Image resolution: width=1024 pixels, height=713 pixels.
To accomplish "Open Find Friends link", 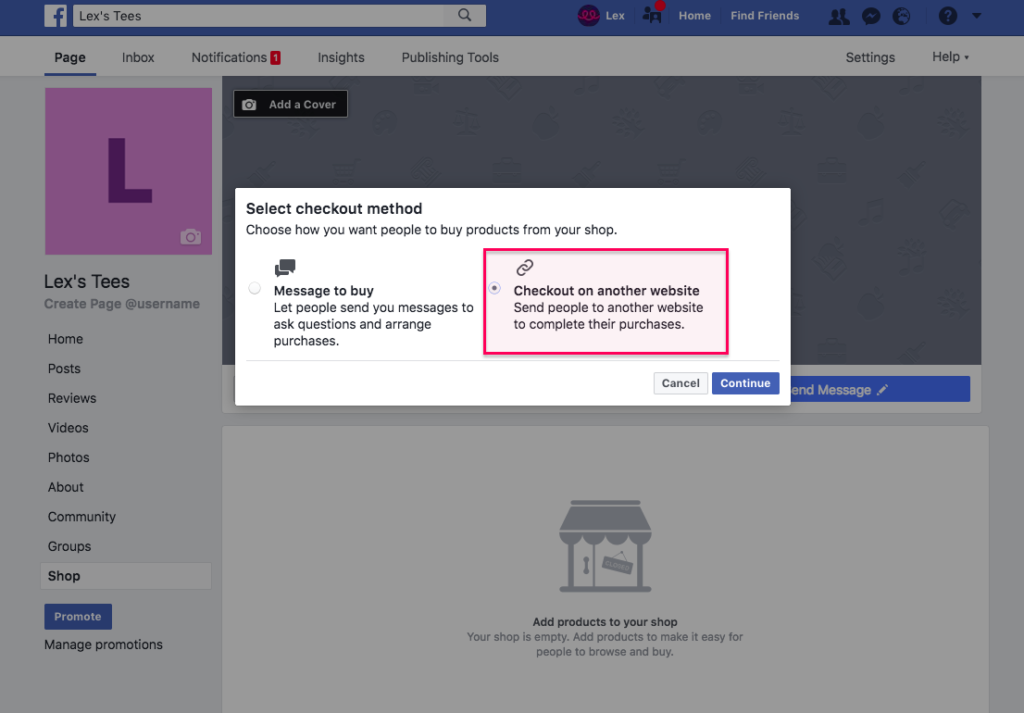I will [x=765, y=16].
